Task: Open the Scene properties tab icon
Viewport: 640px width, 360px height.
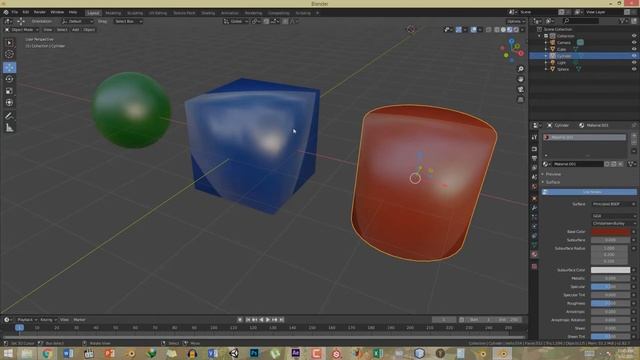Action: 534,177
